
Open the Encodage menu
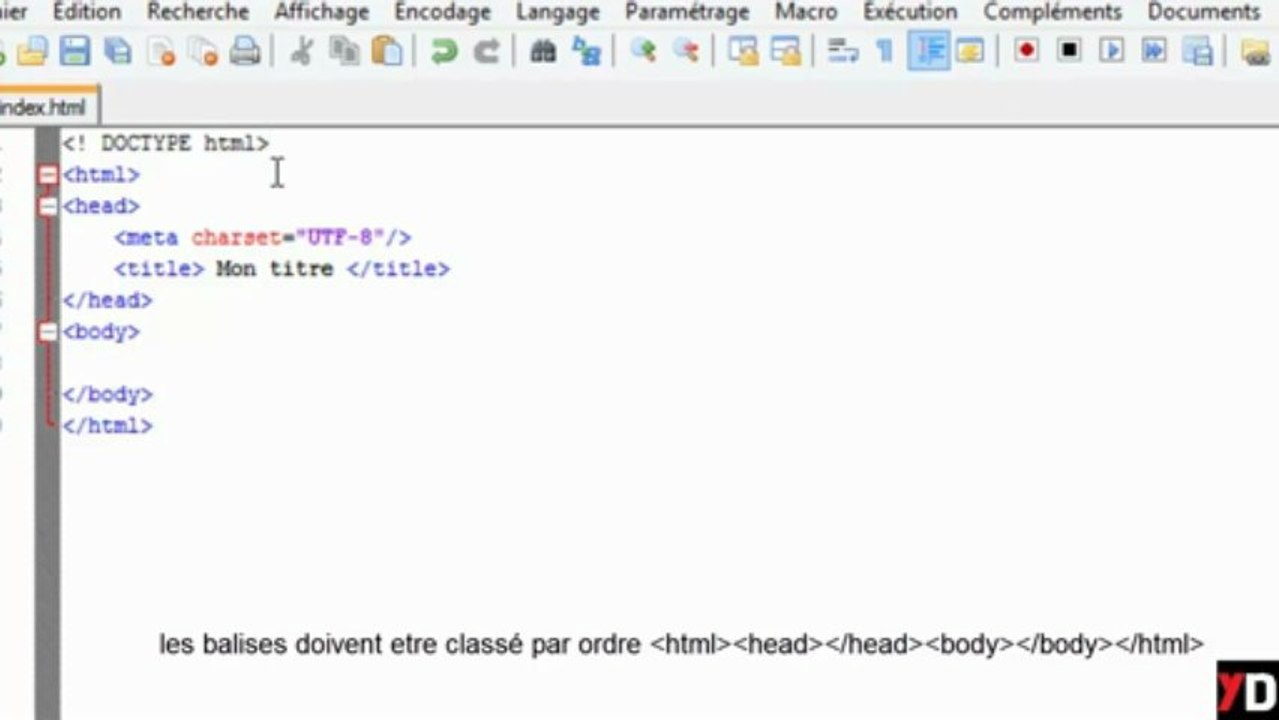pyautogui.click(x=442, y=12)
